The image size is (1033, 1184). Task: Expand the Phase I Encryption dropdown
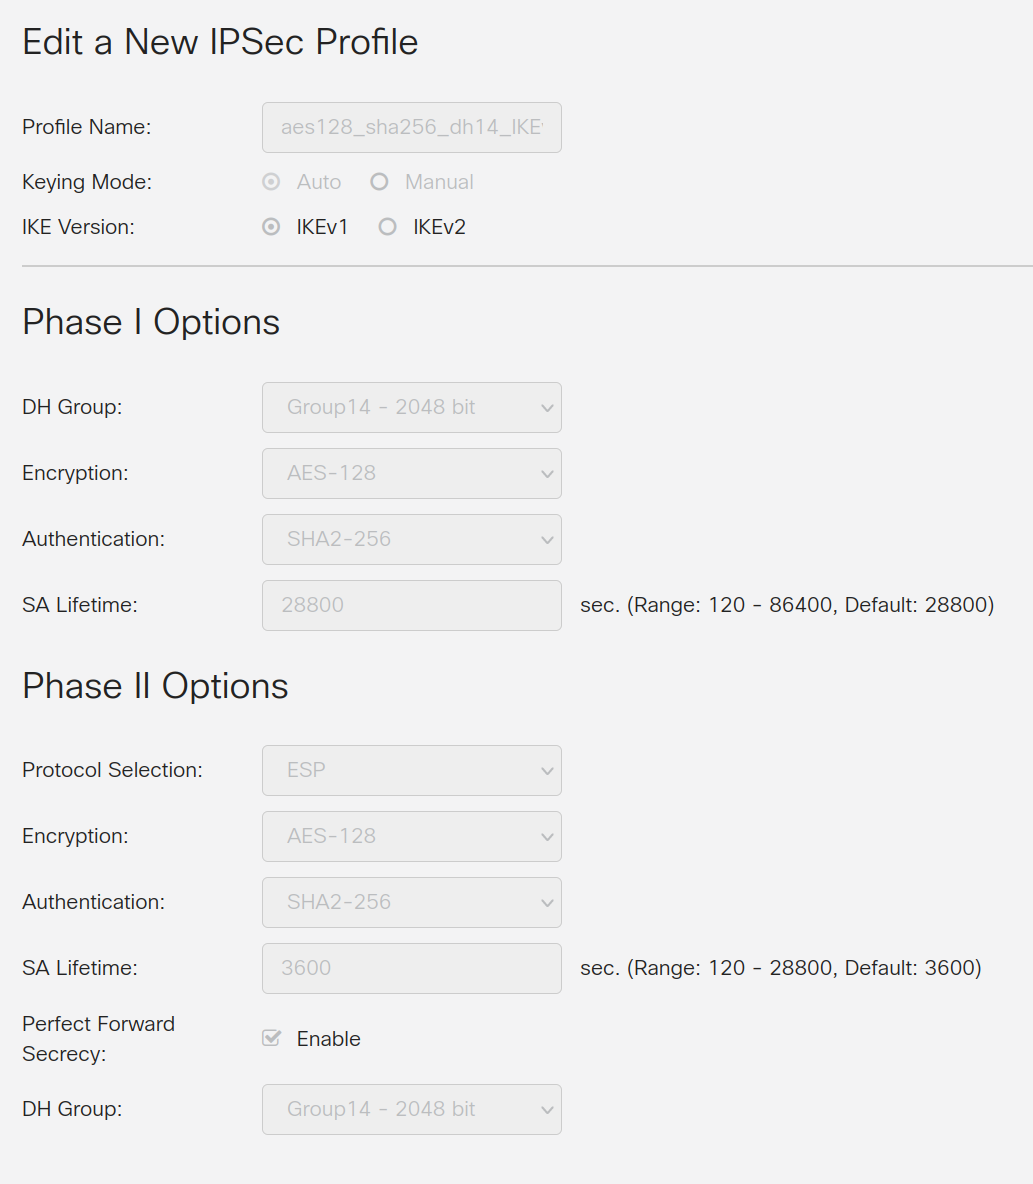tap(411, 473)
